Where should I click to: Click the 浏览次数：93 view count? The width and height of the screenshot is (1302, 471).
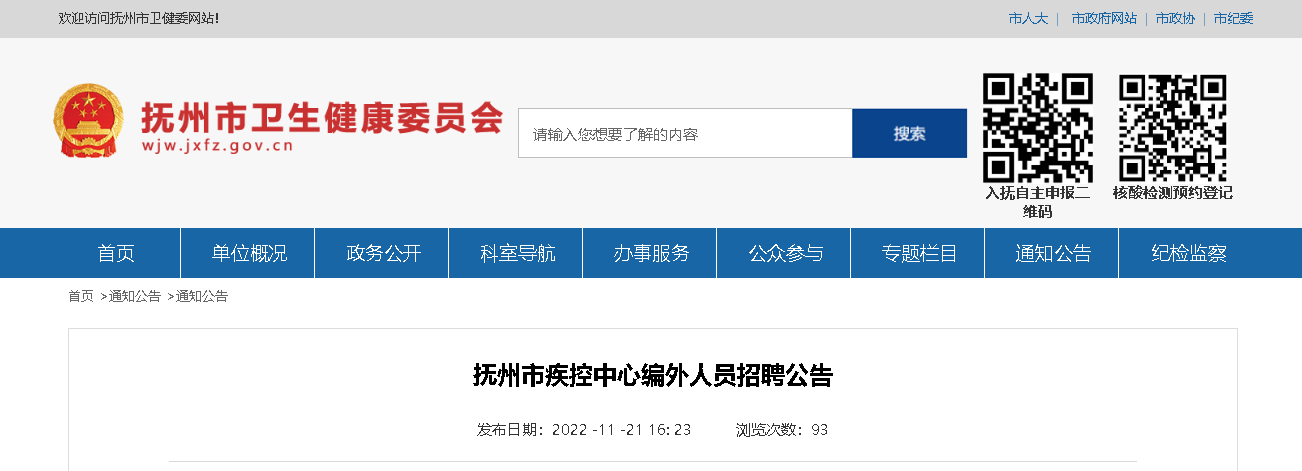click(782, 430)
